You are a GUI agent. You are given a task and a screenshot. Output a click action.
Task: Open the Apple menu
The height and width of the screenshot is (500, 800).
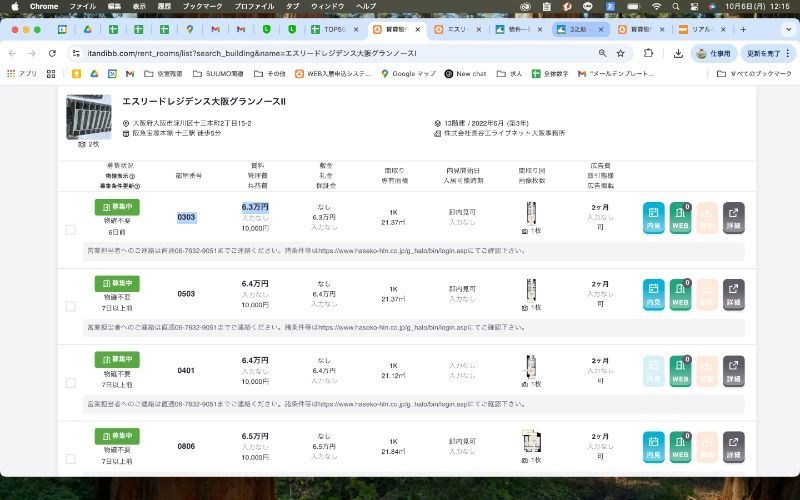point(14,7)
